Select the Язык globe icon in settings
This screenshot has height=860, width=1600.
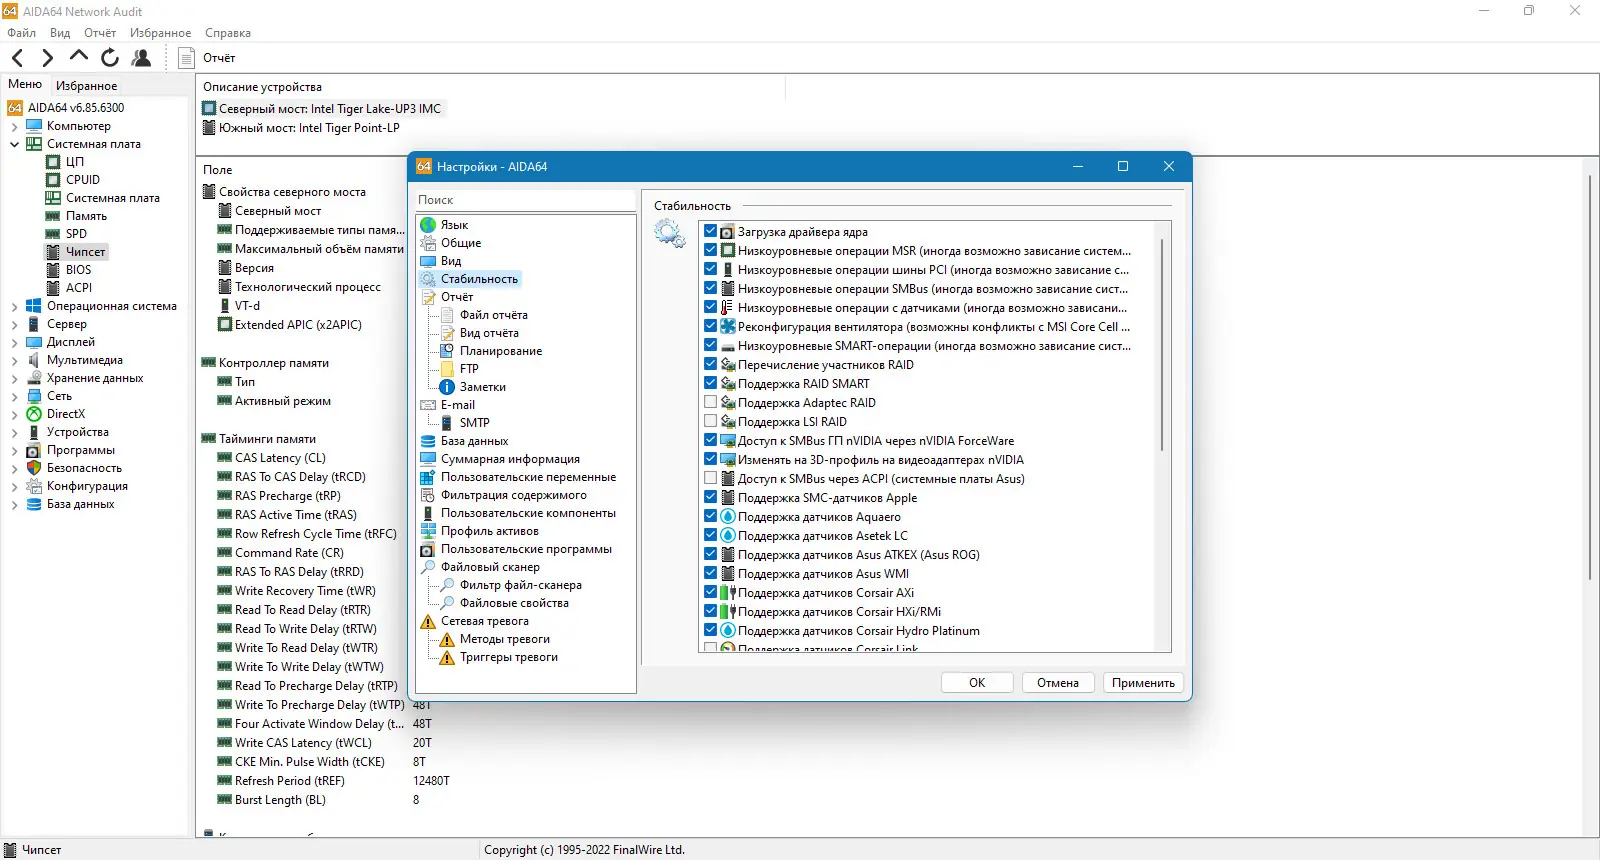[428, 225]
